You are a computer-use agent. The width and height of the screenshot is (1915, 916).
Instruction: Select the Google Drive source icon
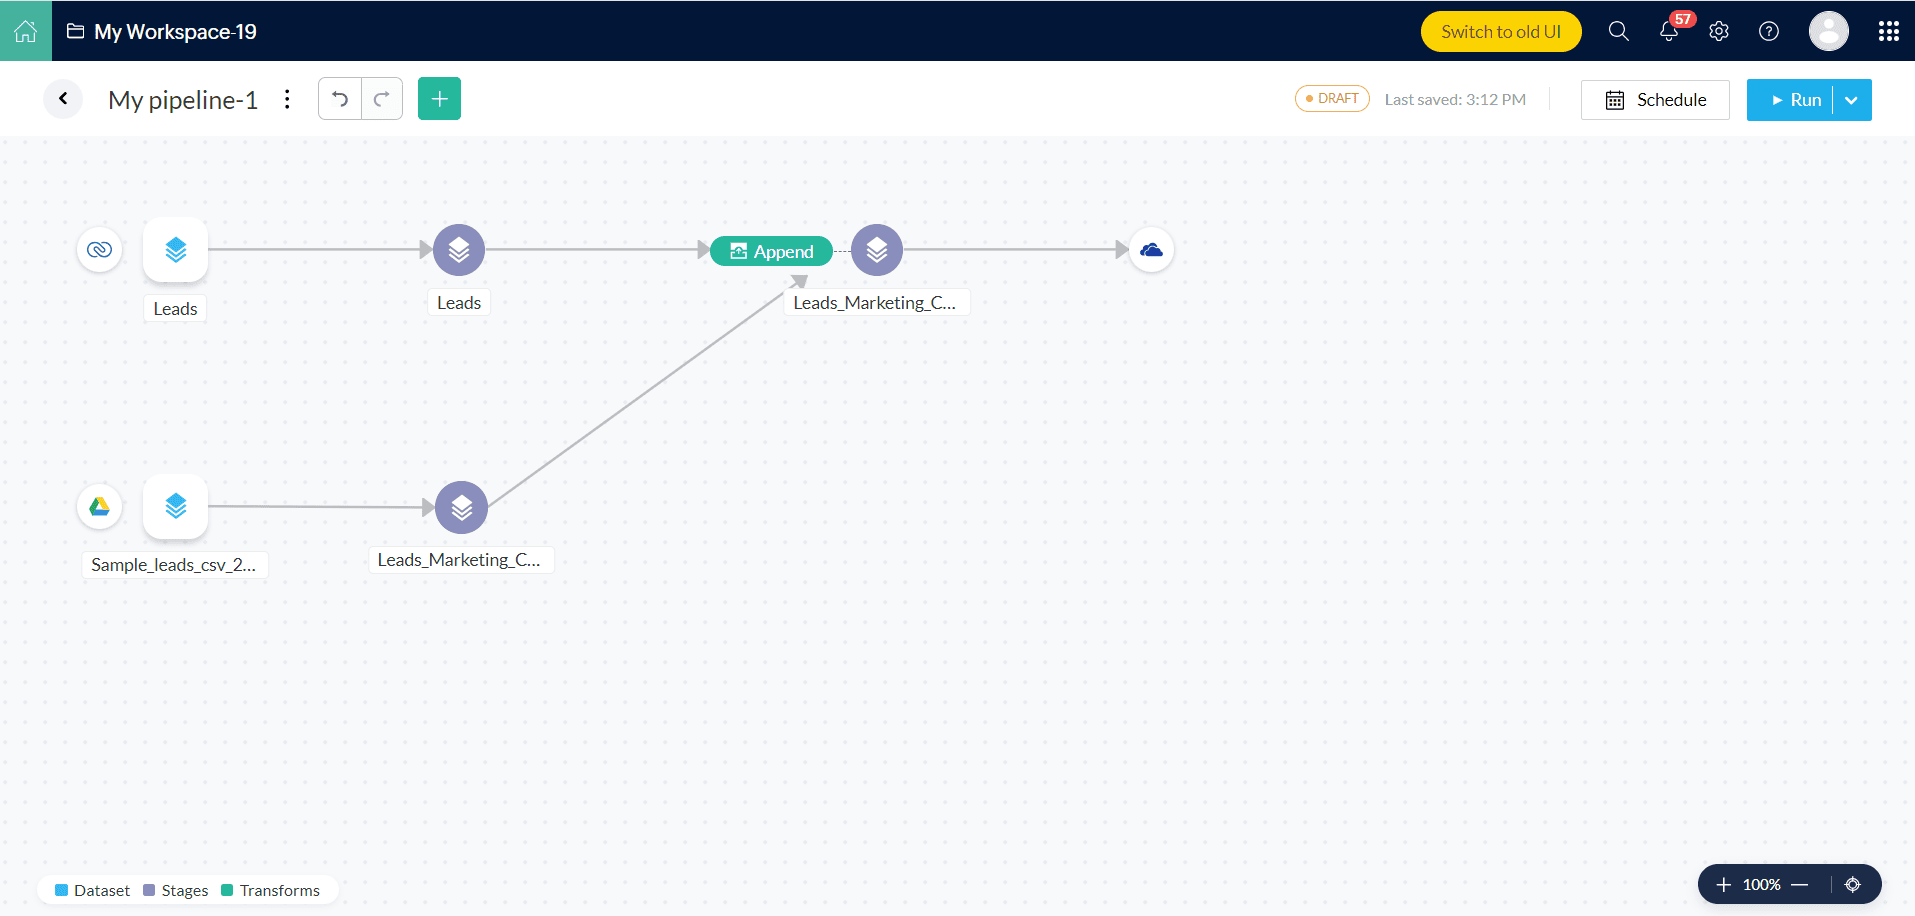tap(100, 506)
